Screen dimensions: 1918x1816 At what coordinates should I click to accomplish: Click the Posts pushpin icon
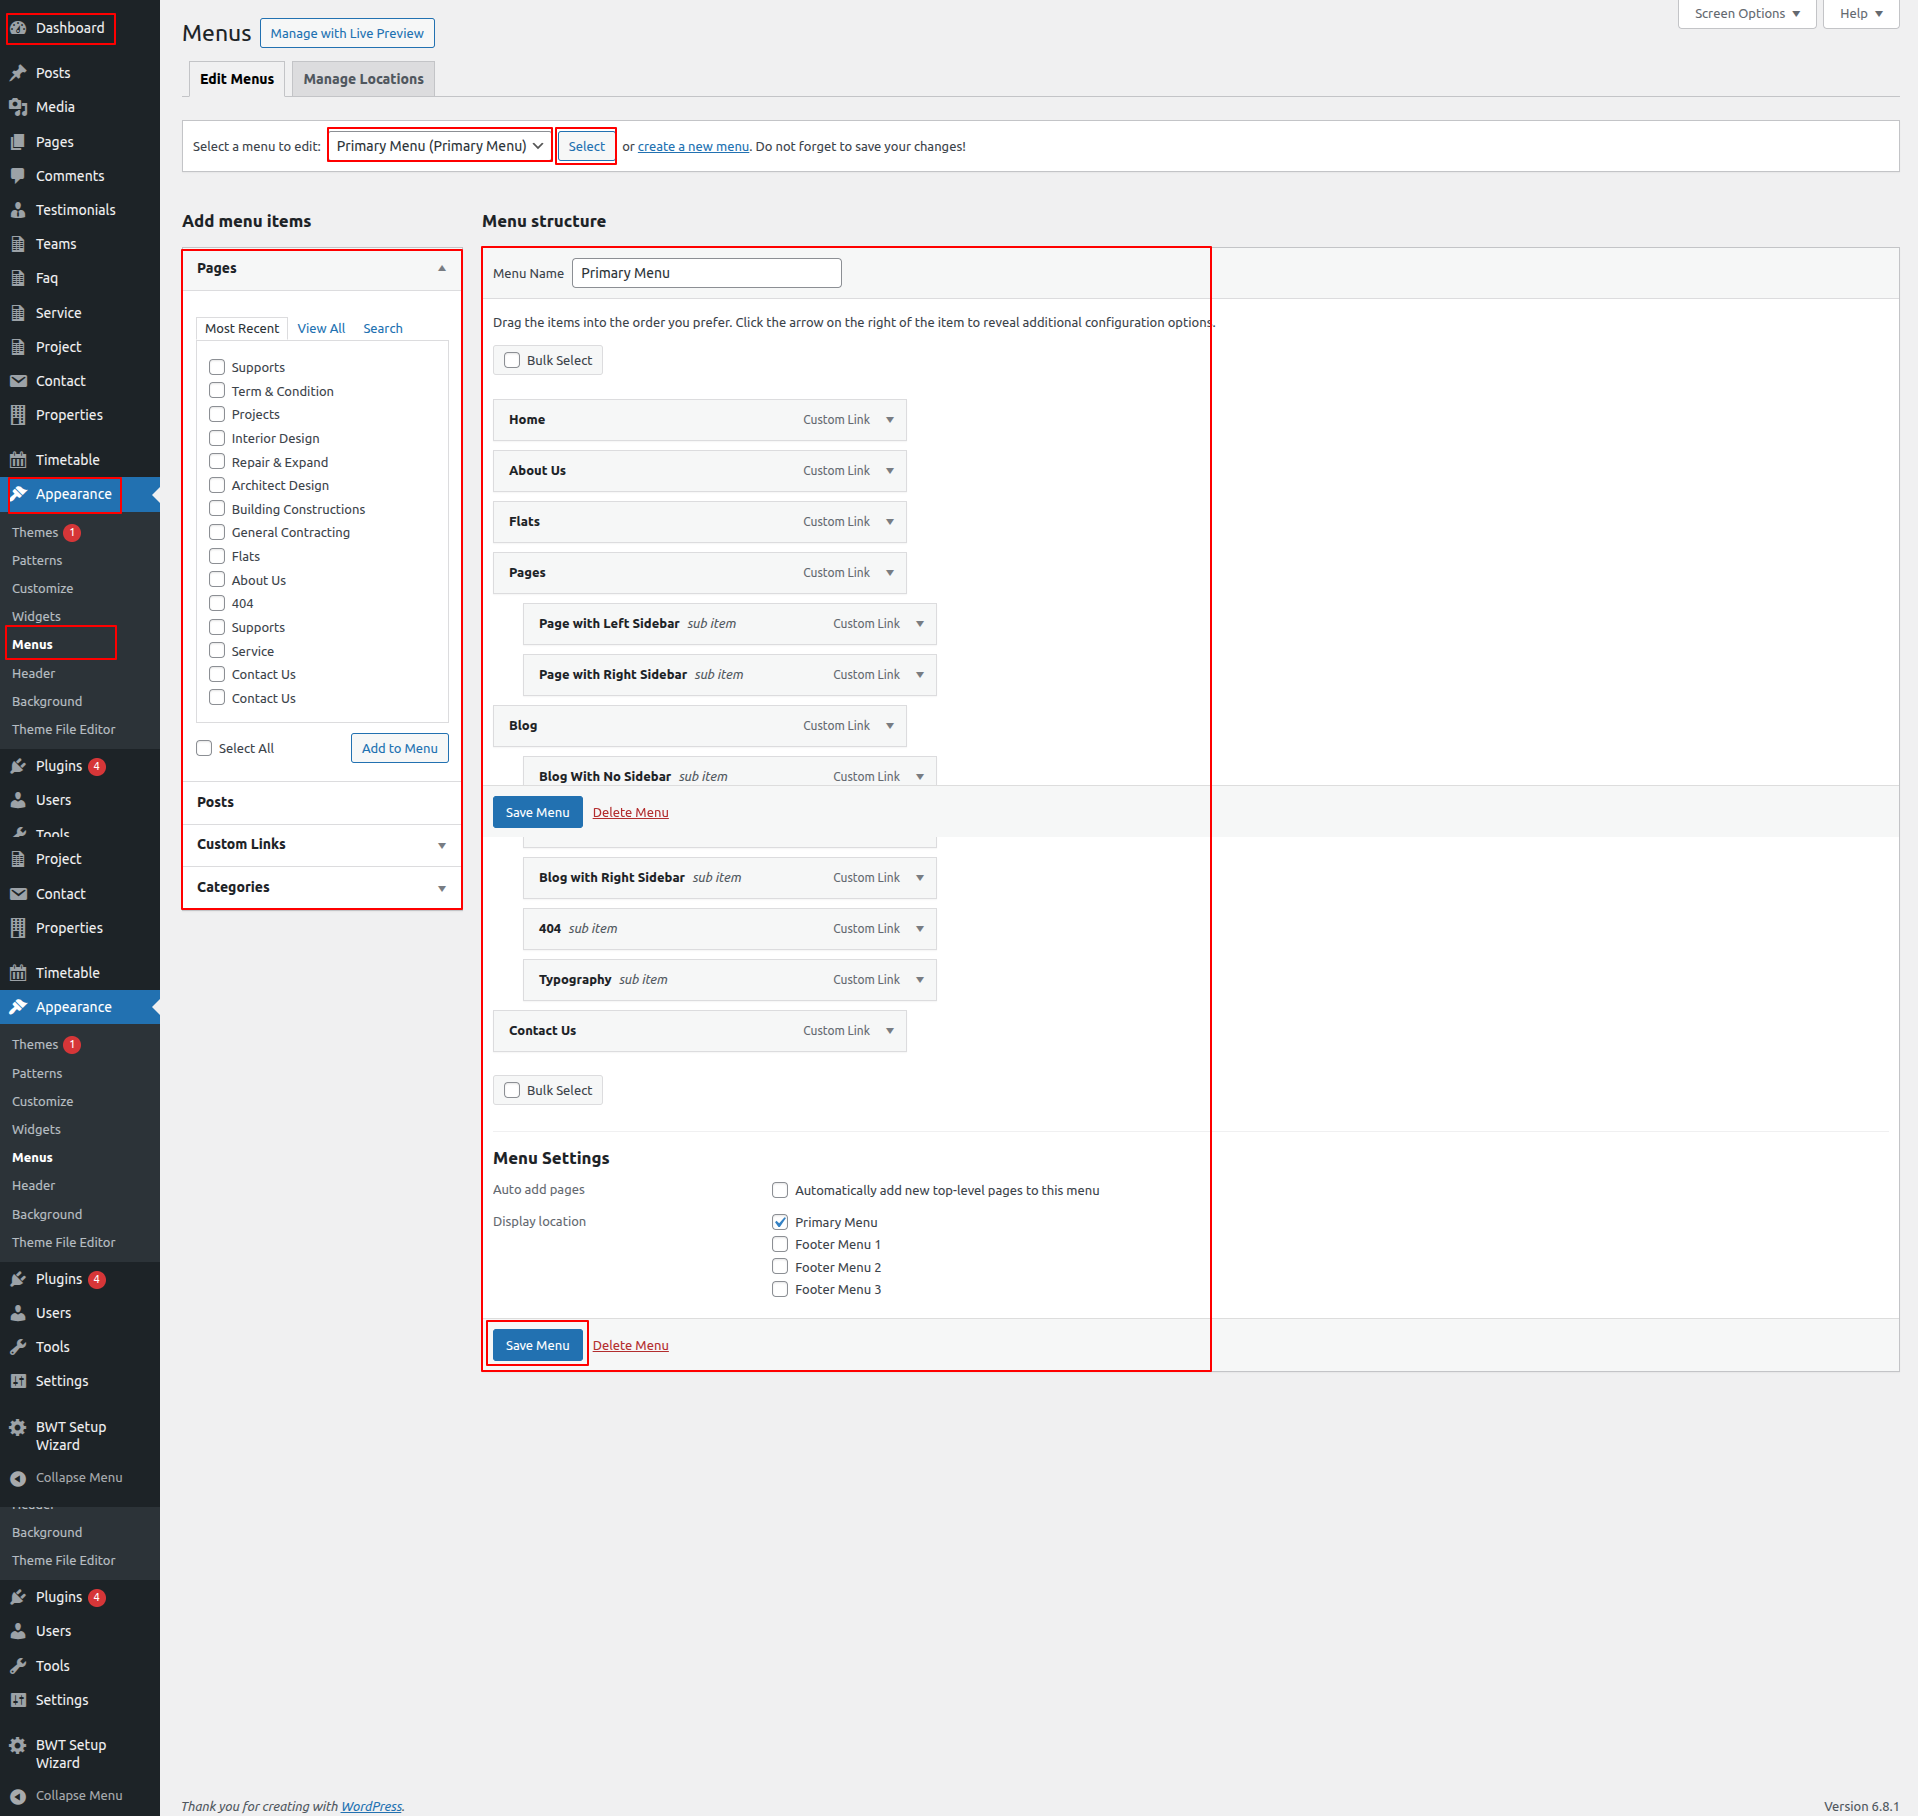point(18,73)
